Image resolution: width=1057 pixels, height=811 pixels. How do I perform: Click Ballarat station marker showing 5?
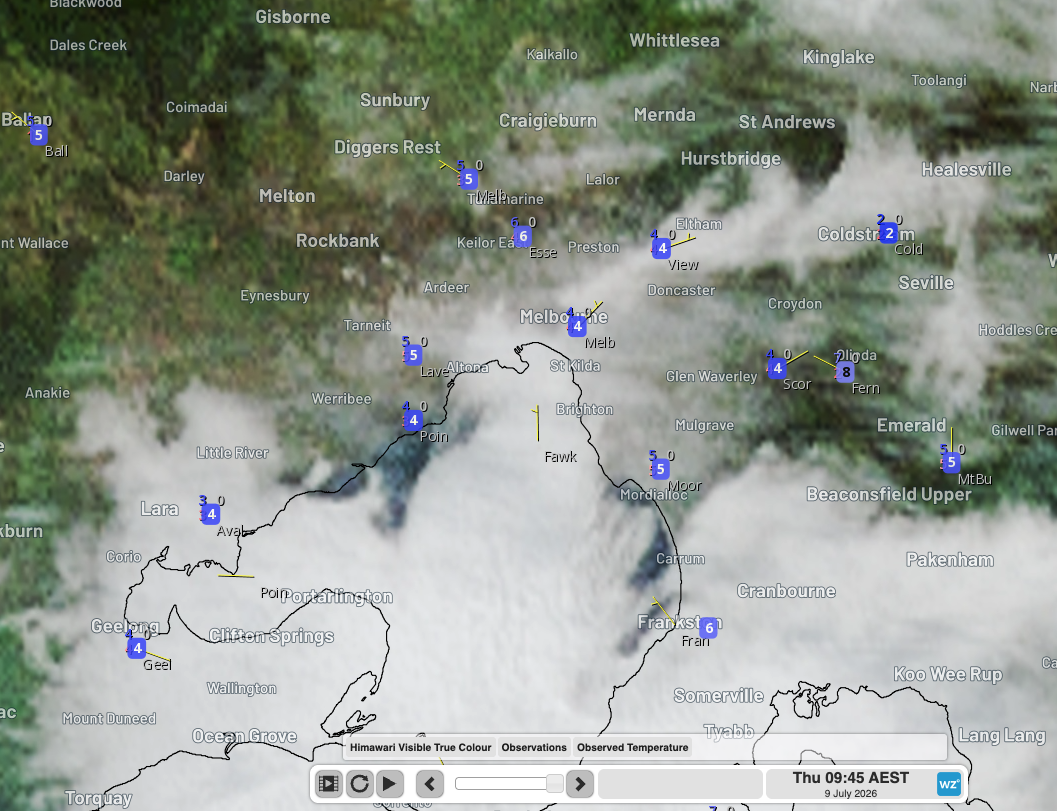tap(38, 135)
